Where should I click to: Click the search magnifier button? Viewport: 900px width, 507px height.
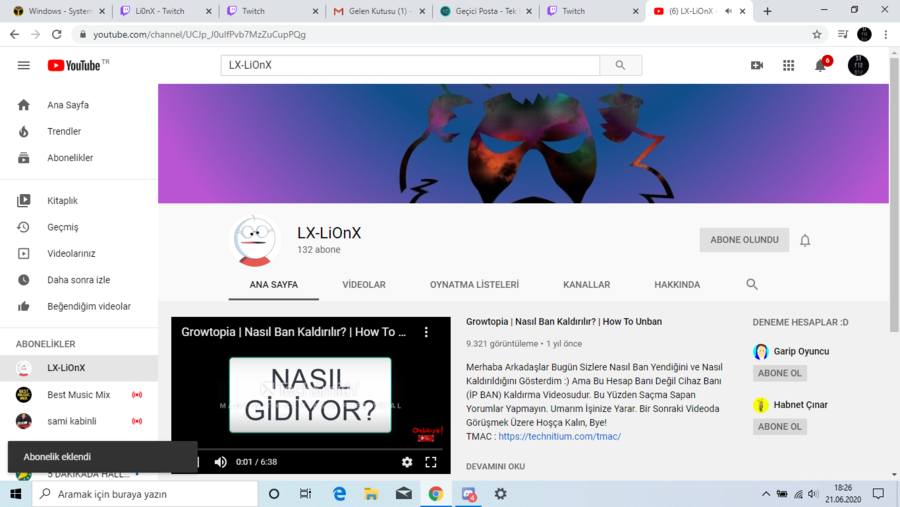tap(620, 65)
